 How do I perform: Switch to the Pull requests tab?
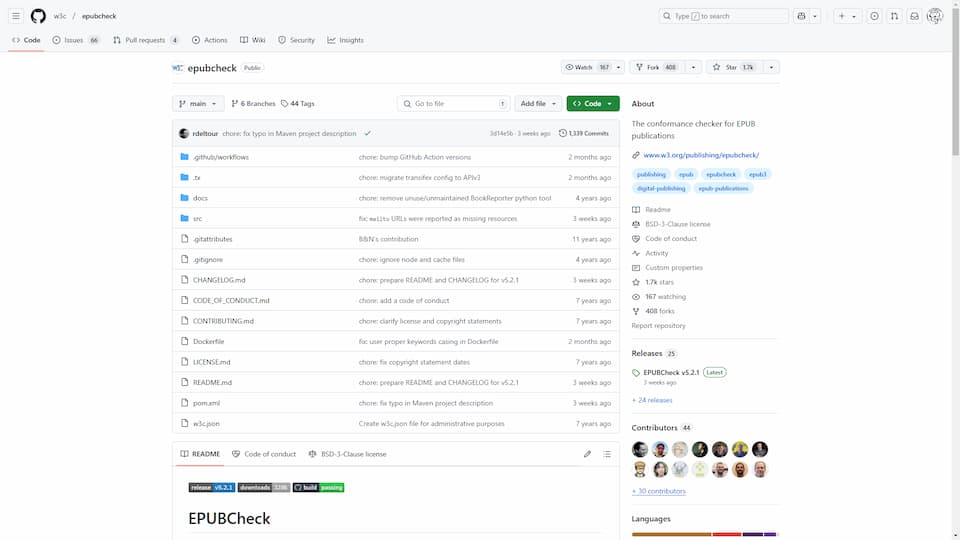[x=146, y=40]
